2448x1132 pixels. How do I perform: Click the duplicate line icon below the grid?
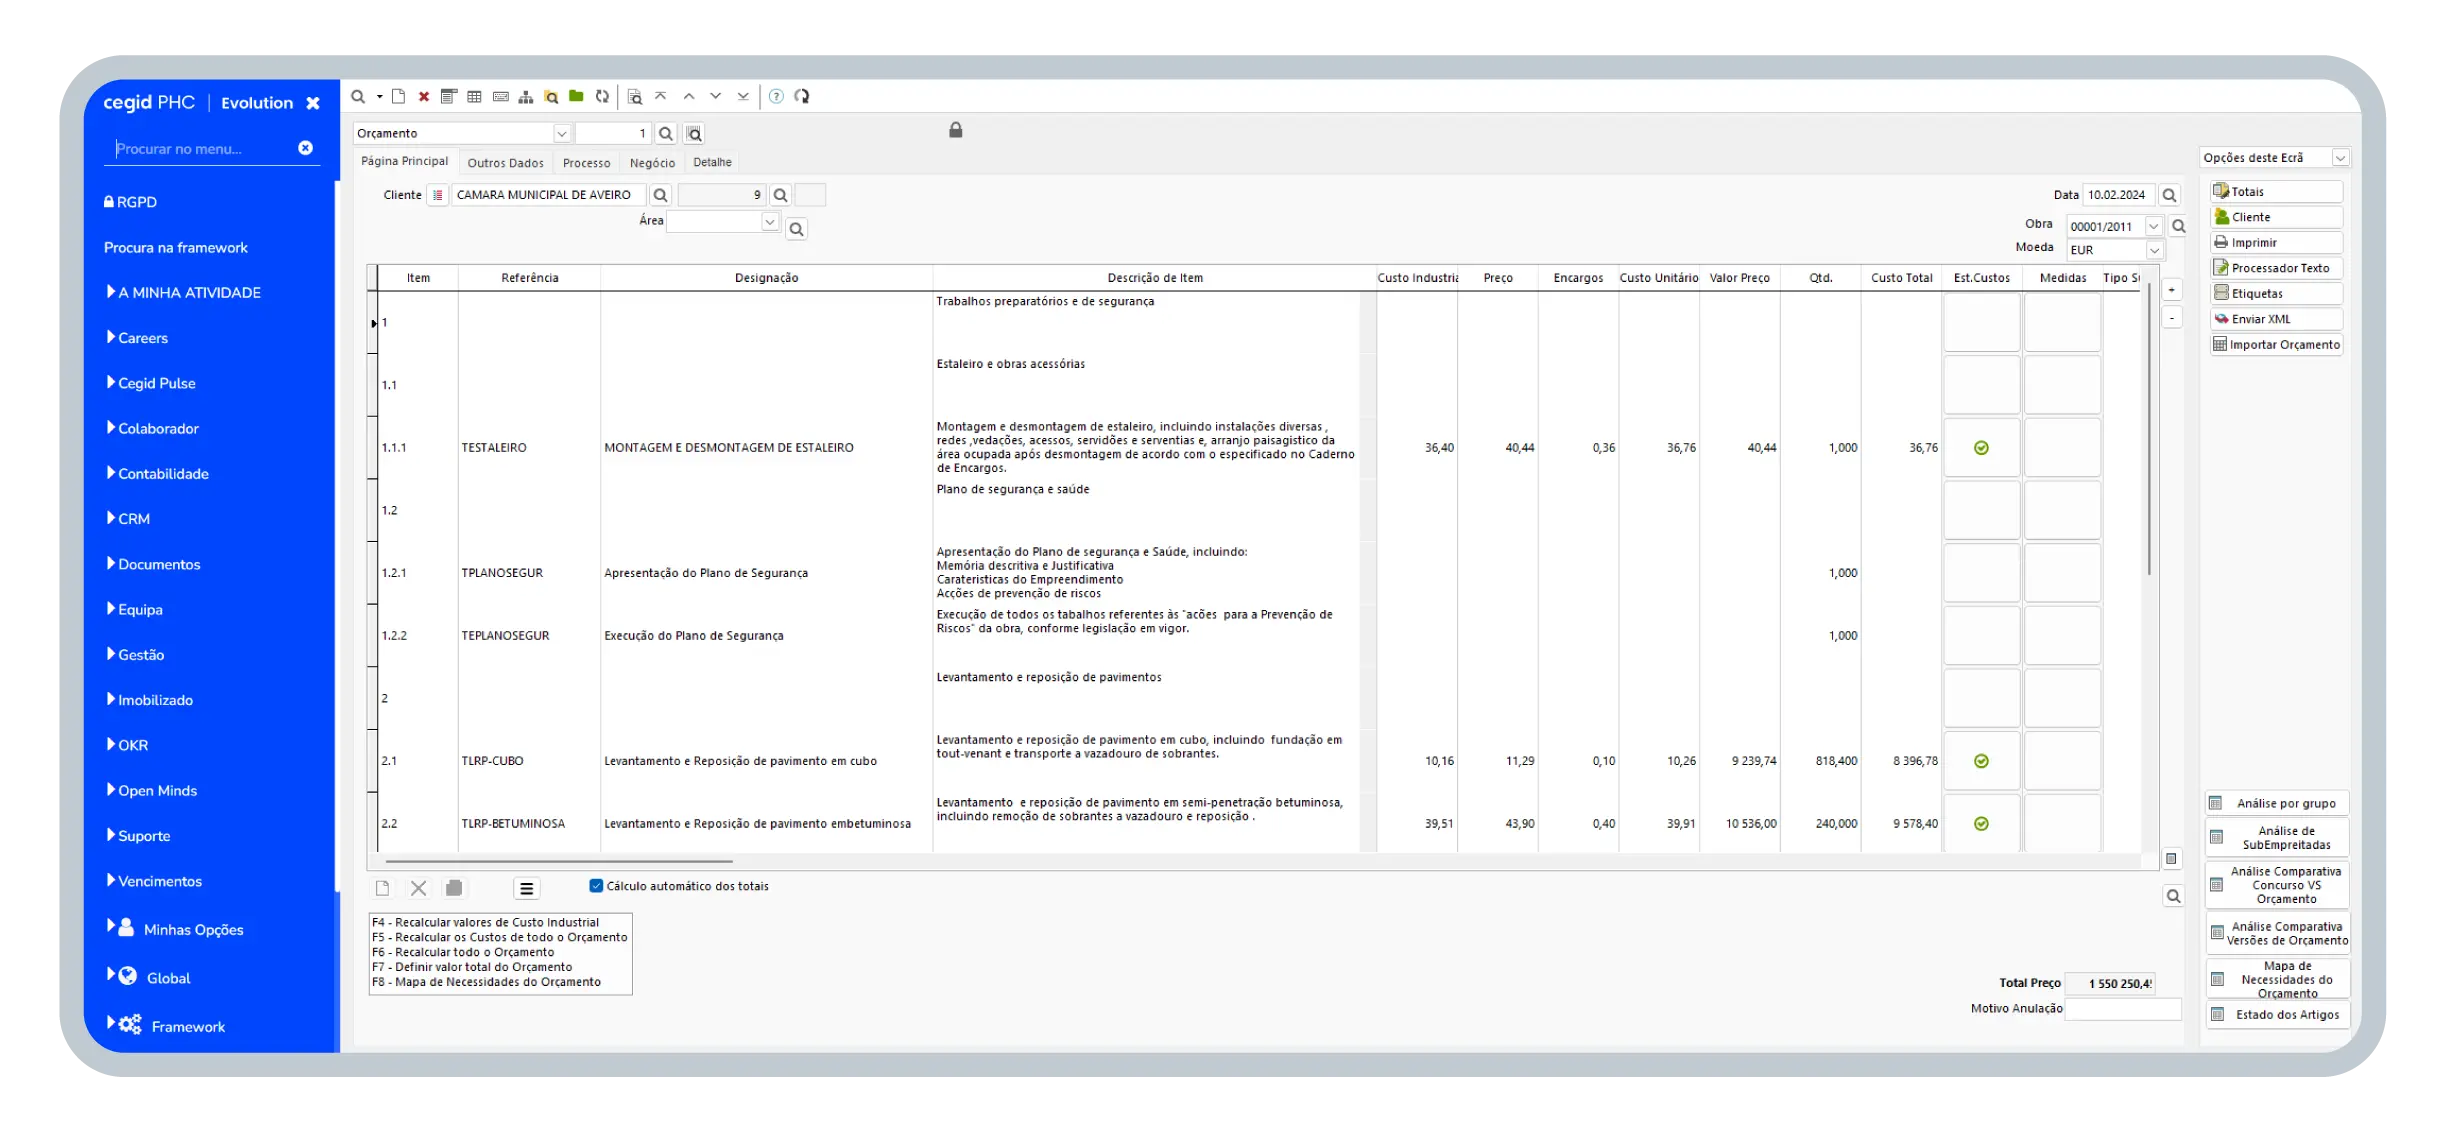coord(454,888)
